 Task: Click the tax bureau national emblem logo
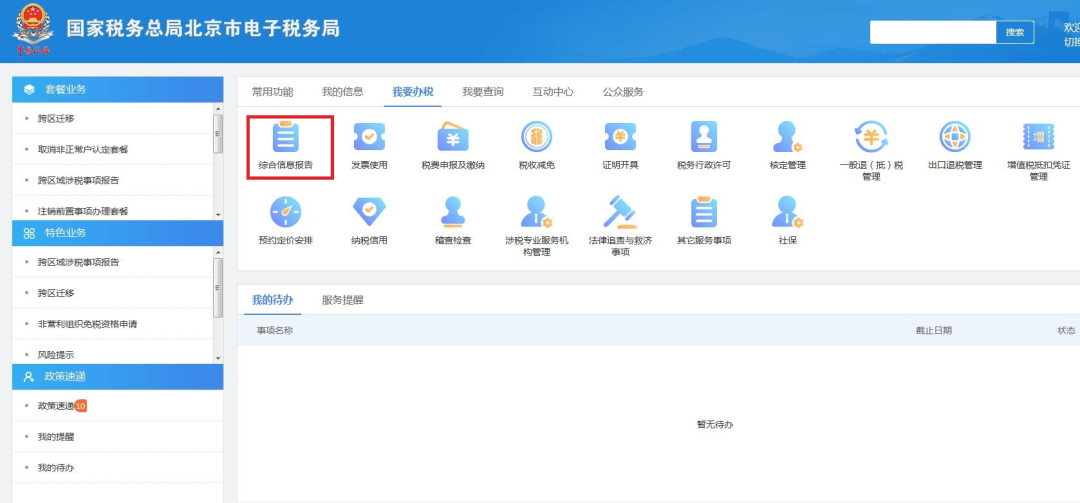pos(32,30)
